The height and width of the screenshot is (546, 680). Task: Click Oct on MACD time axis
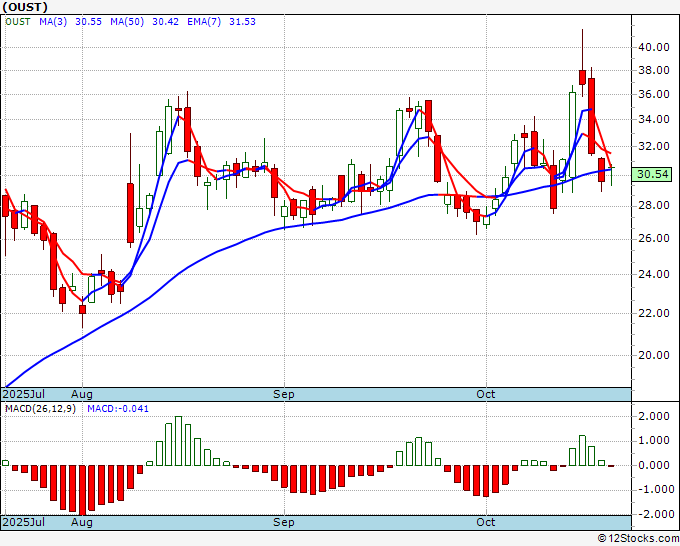[485, 522]
